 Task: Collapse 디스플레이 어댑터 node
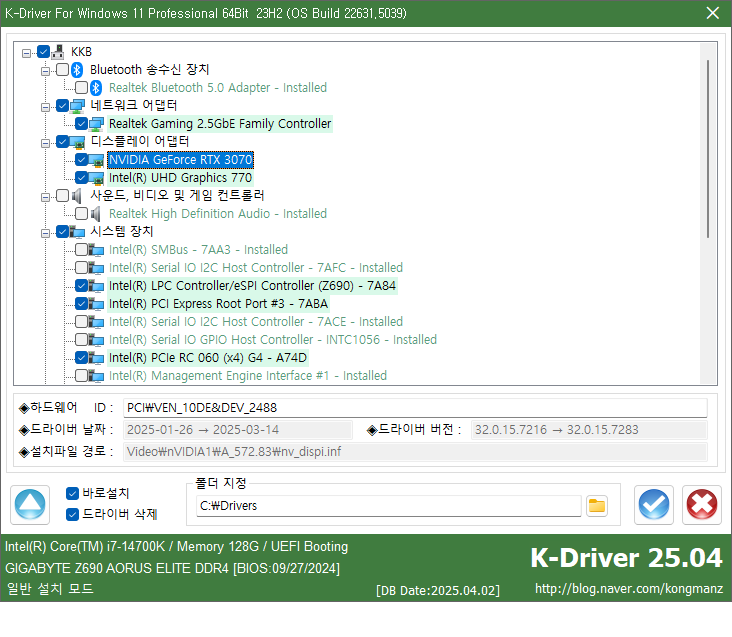pos(45,143)
